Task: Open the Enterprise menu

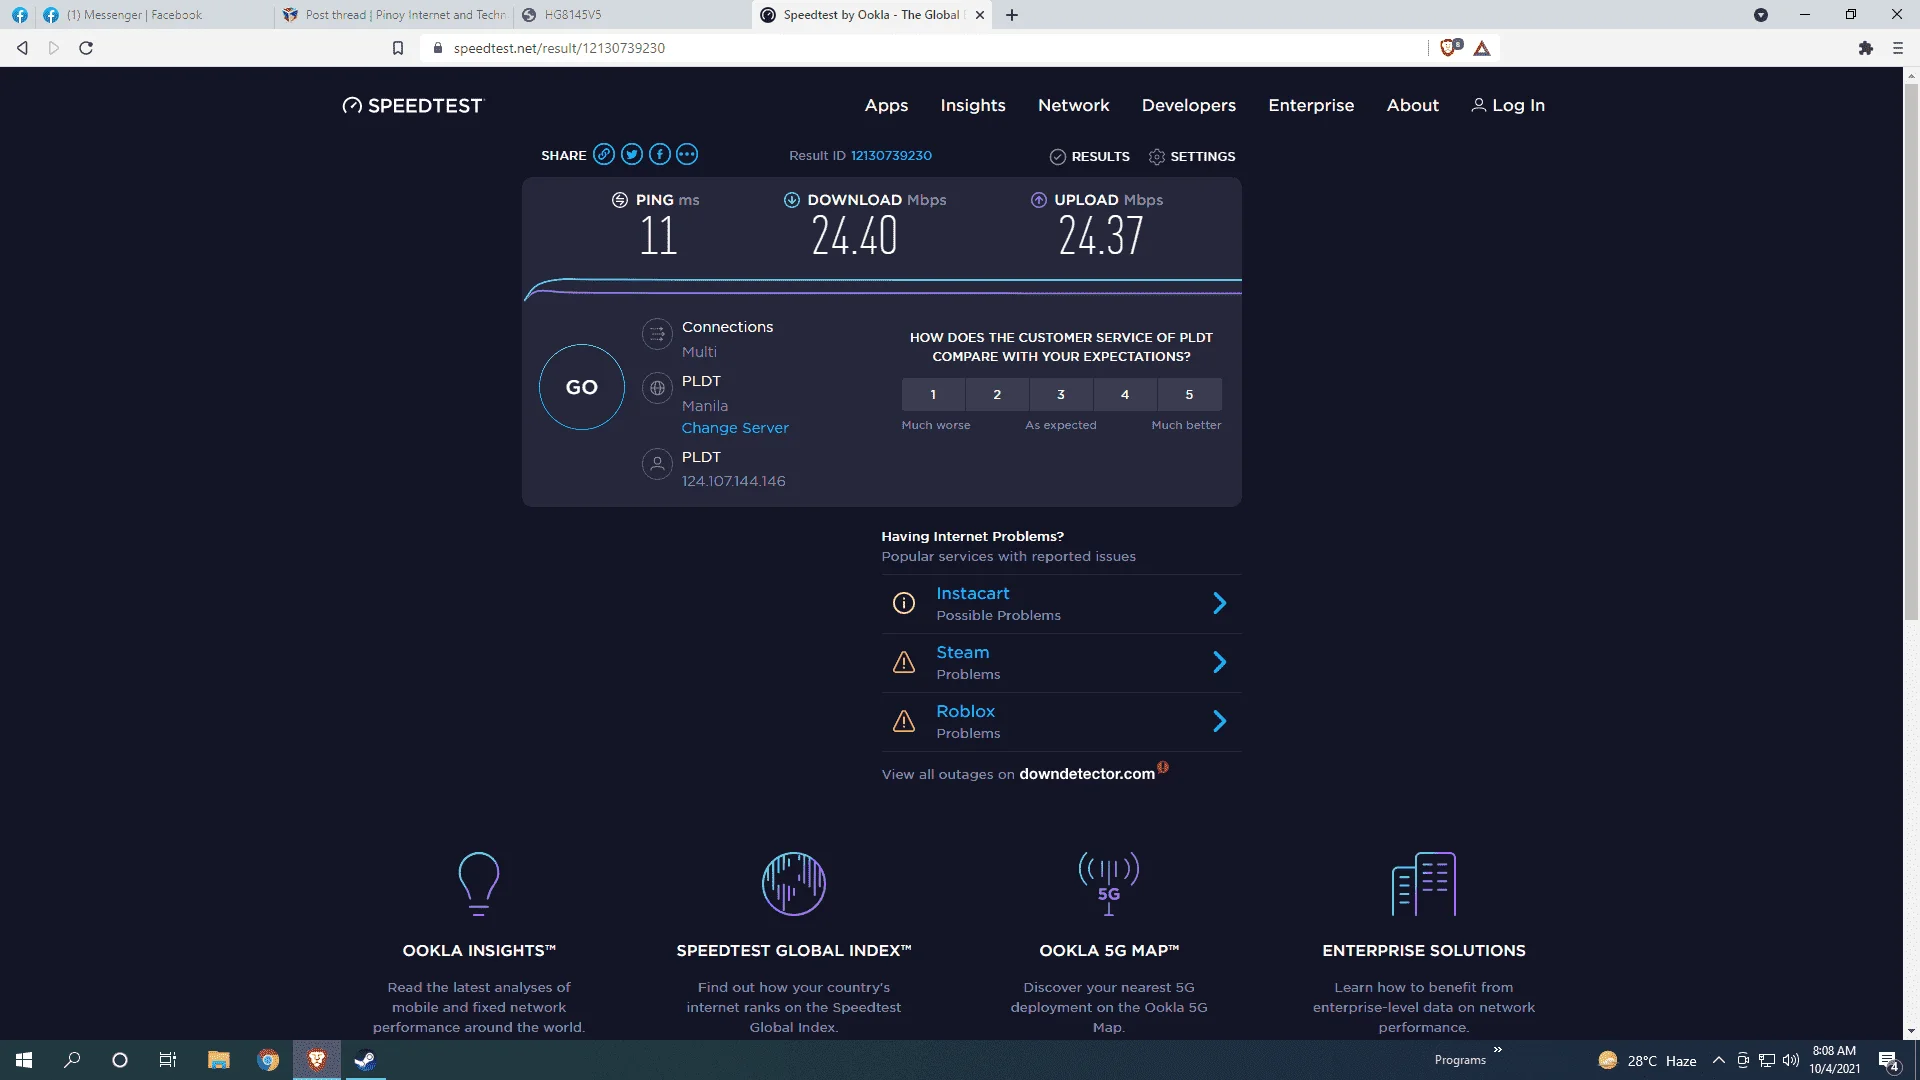Action: tap(1311, 106)
